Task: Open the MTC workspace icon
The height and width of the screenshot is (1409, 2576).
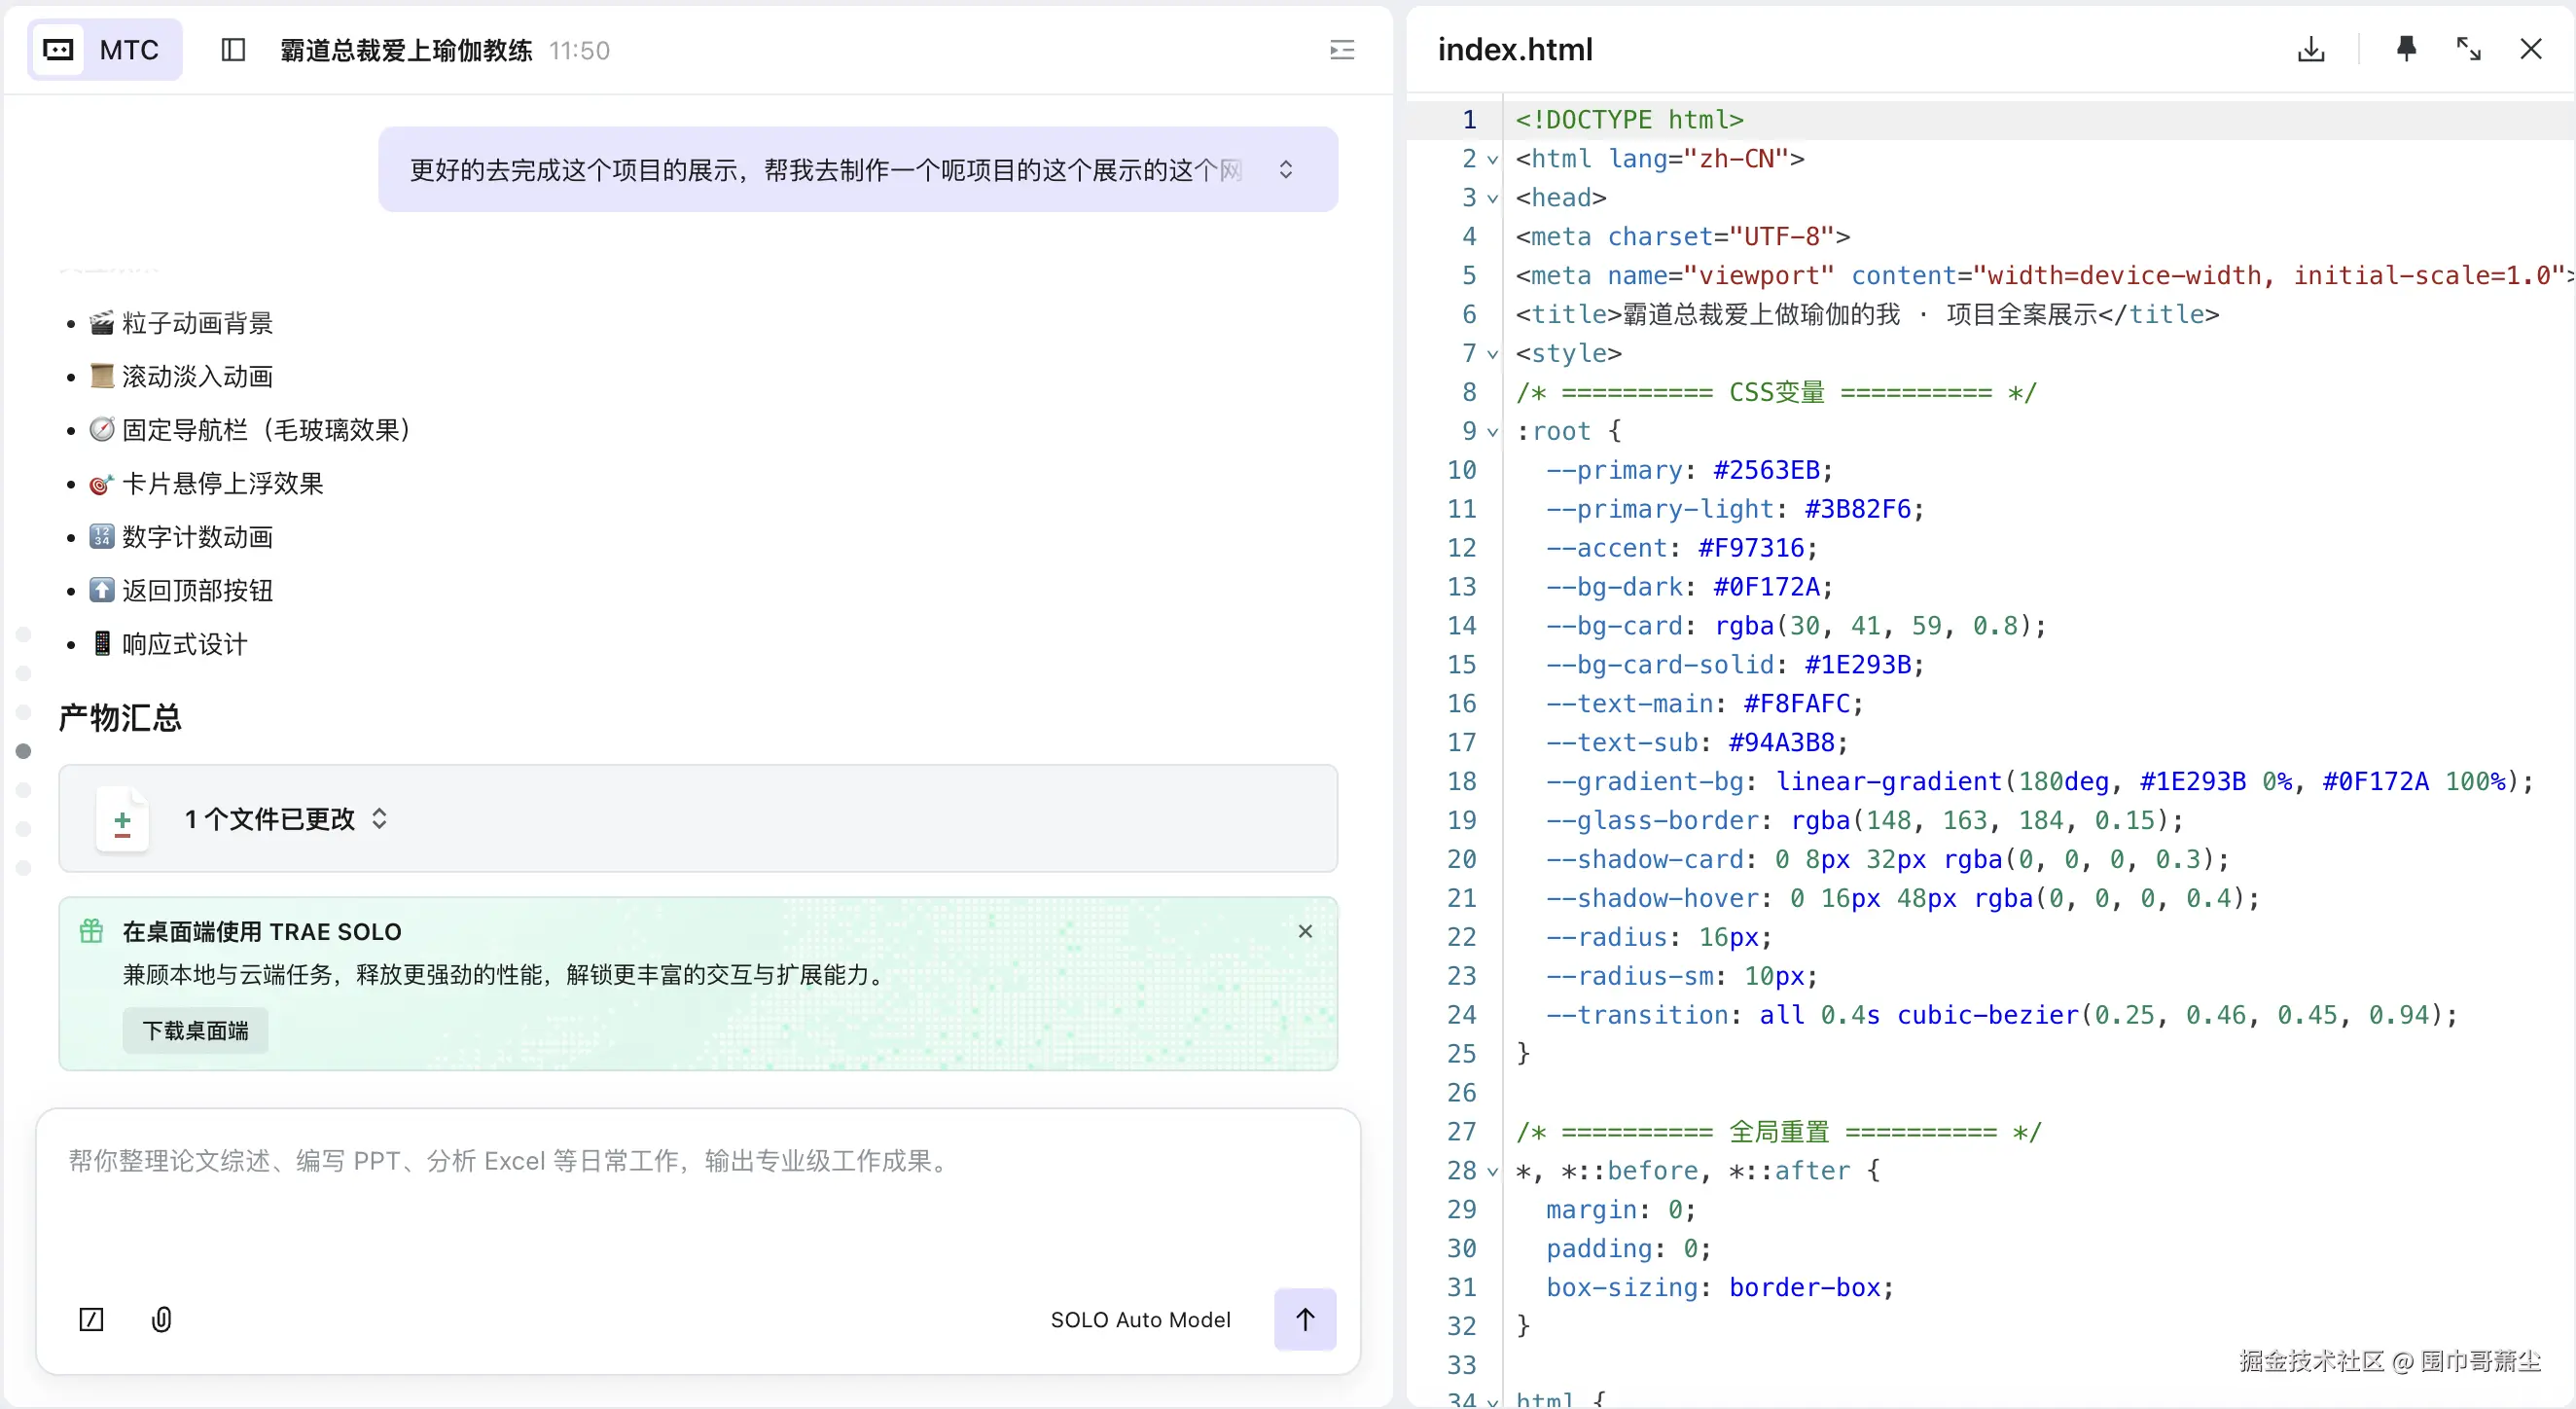Action: [59, 50]
